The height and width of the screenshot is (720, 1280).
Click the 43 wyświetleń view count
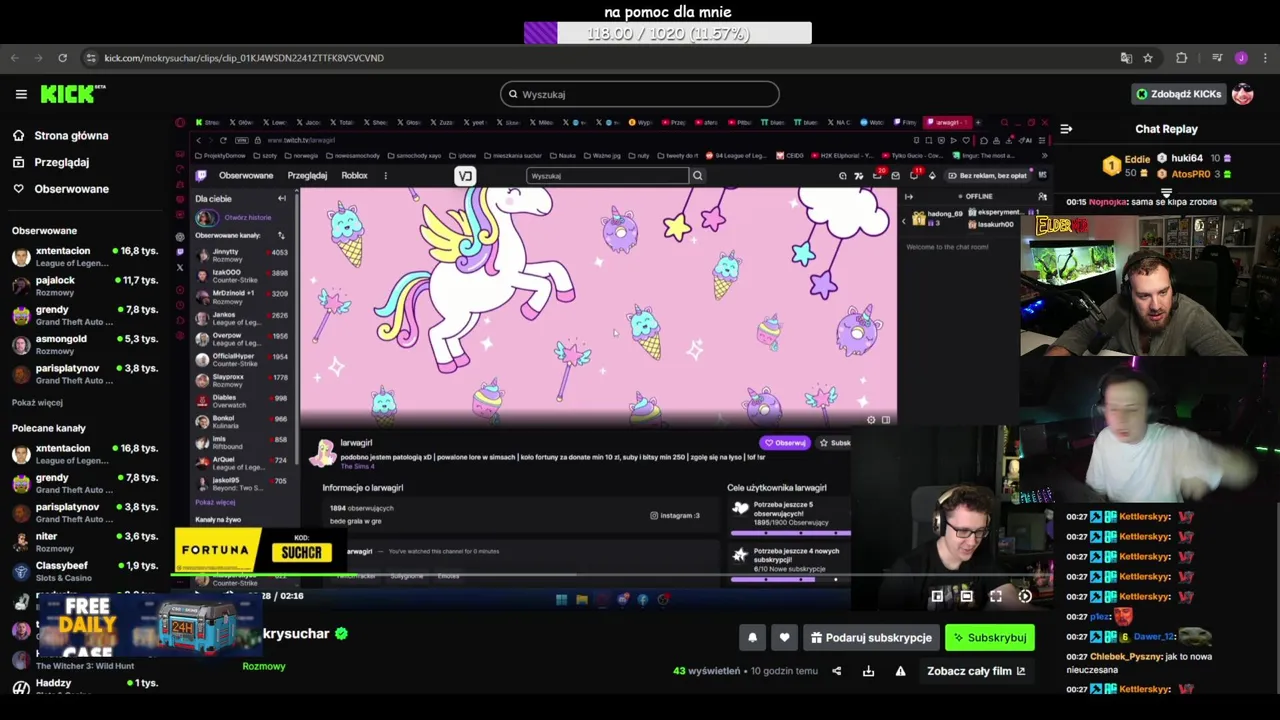pyautogui.click(x=706, y=671)
